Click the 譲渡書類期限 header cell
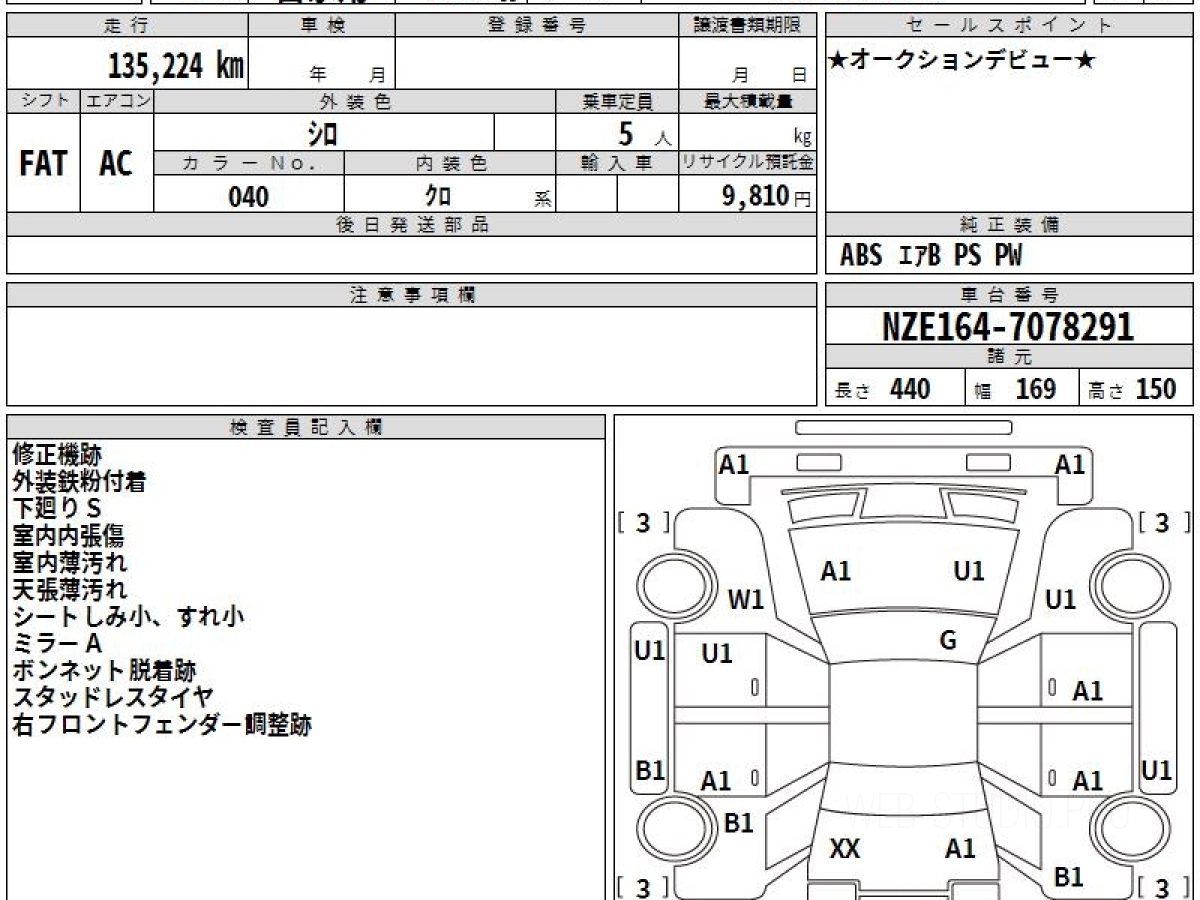Viewport: 1200px width, 900px height. point(748,26)
